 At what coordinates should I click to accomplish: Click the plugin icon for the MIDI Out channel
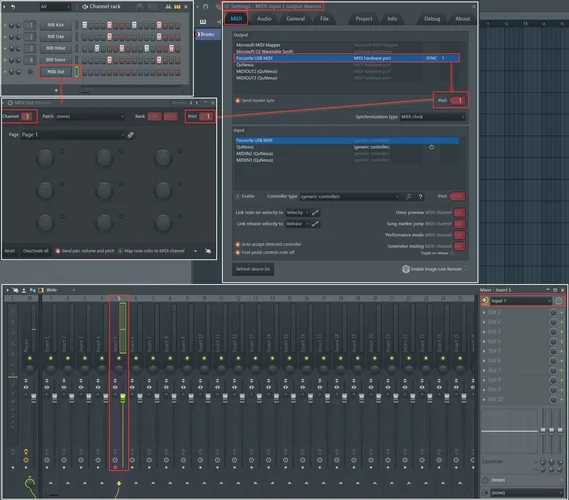[x=30, y=72]
